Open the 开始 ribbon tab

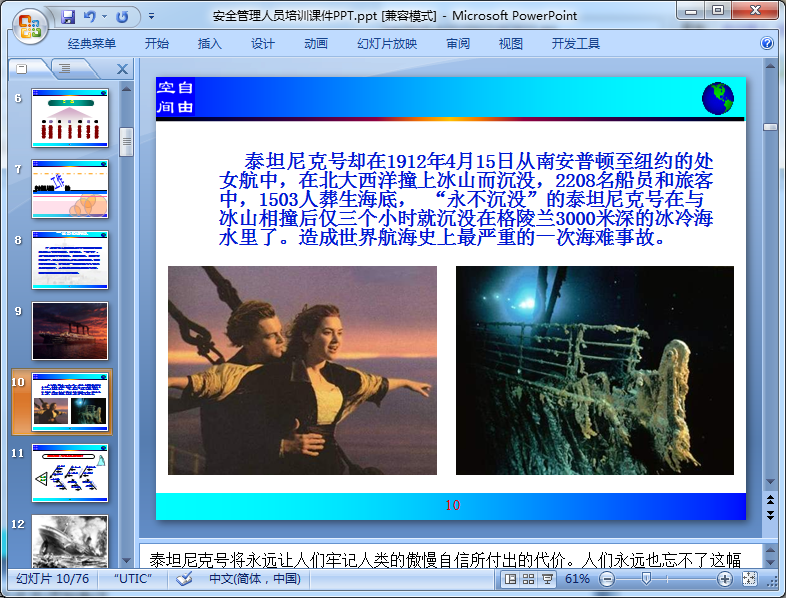click(156, 44)
